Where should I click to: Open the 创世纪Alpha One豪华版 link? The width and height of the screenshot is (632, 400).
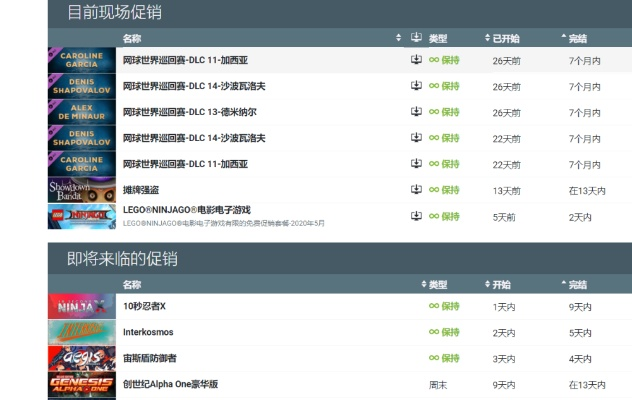(170, 384)
